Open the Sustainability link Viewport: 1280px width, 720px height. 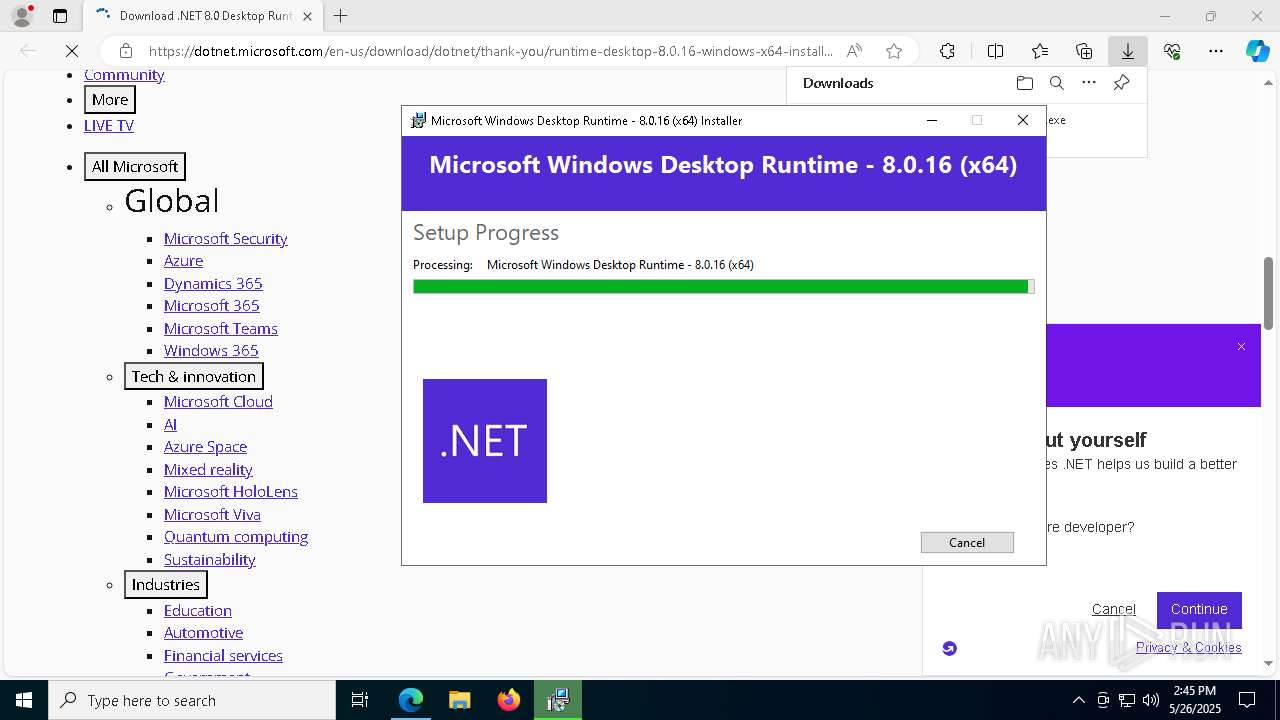click(x=210, y=559)
